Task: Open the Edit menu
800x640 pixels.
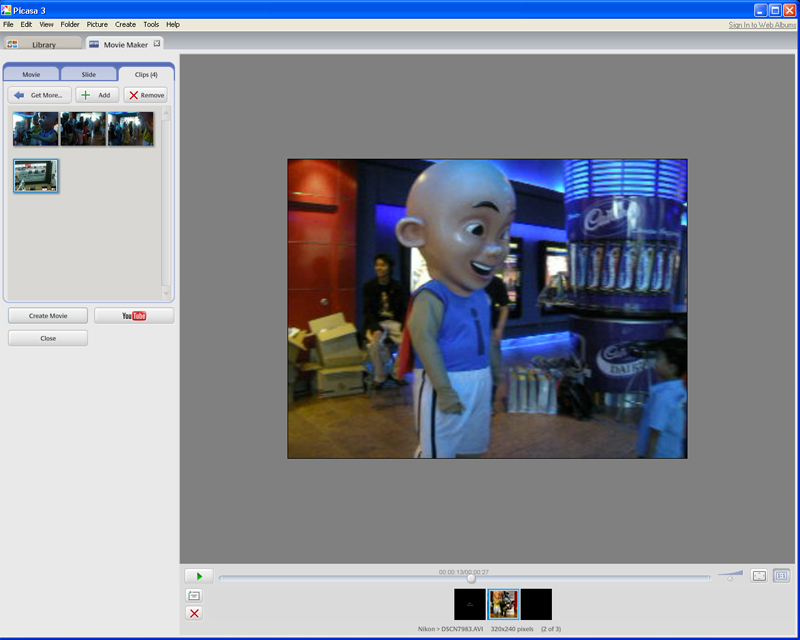Action: pos(26,24)
